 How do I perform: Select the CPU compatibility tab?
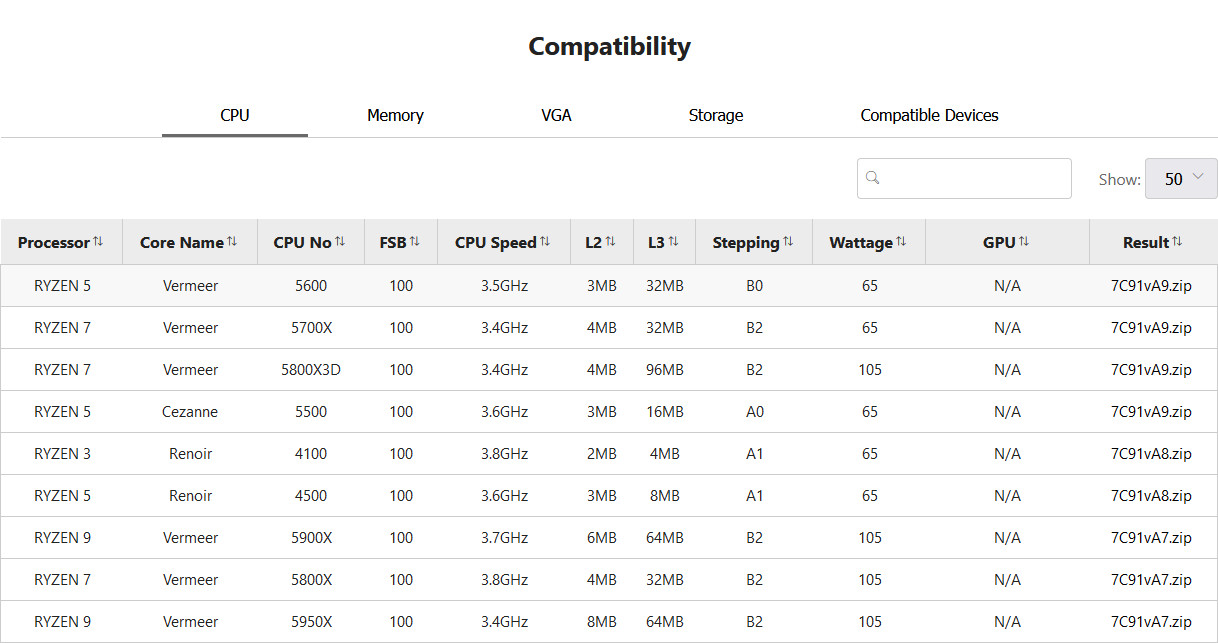235,115
